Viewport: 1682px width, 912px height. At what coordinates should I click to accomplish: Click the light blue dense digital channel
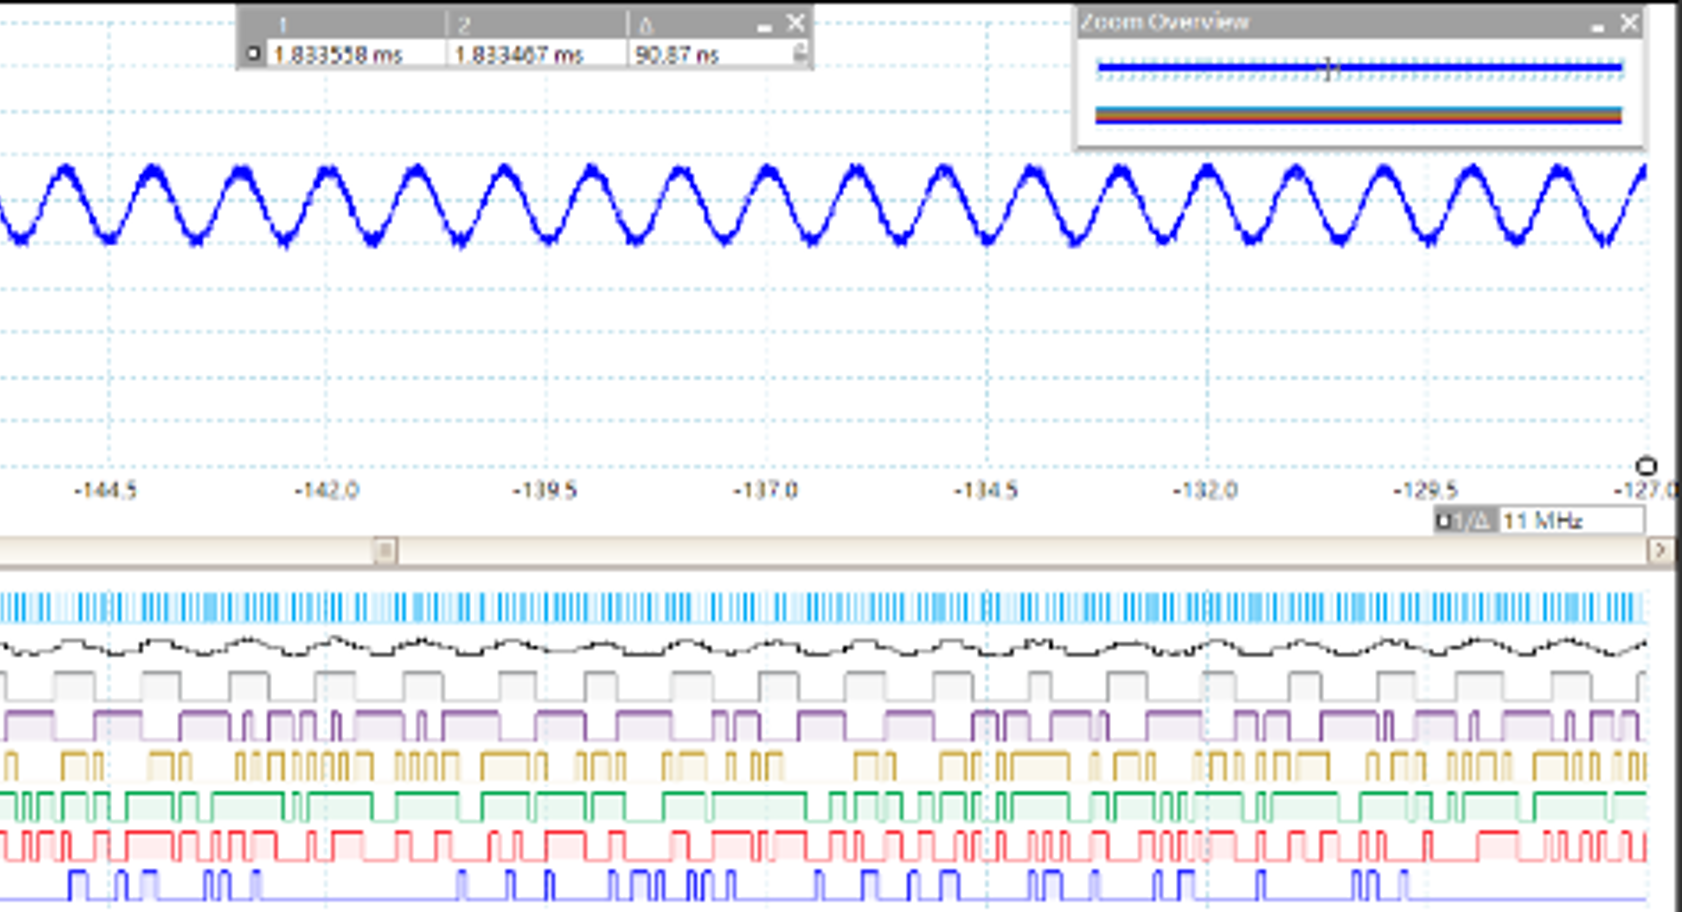point(820,607)
